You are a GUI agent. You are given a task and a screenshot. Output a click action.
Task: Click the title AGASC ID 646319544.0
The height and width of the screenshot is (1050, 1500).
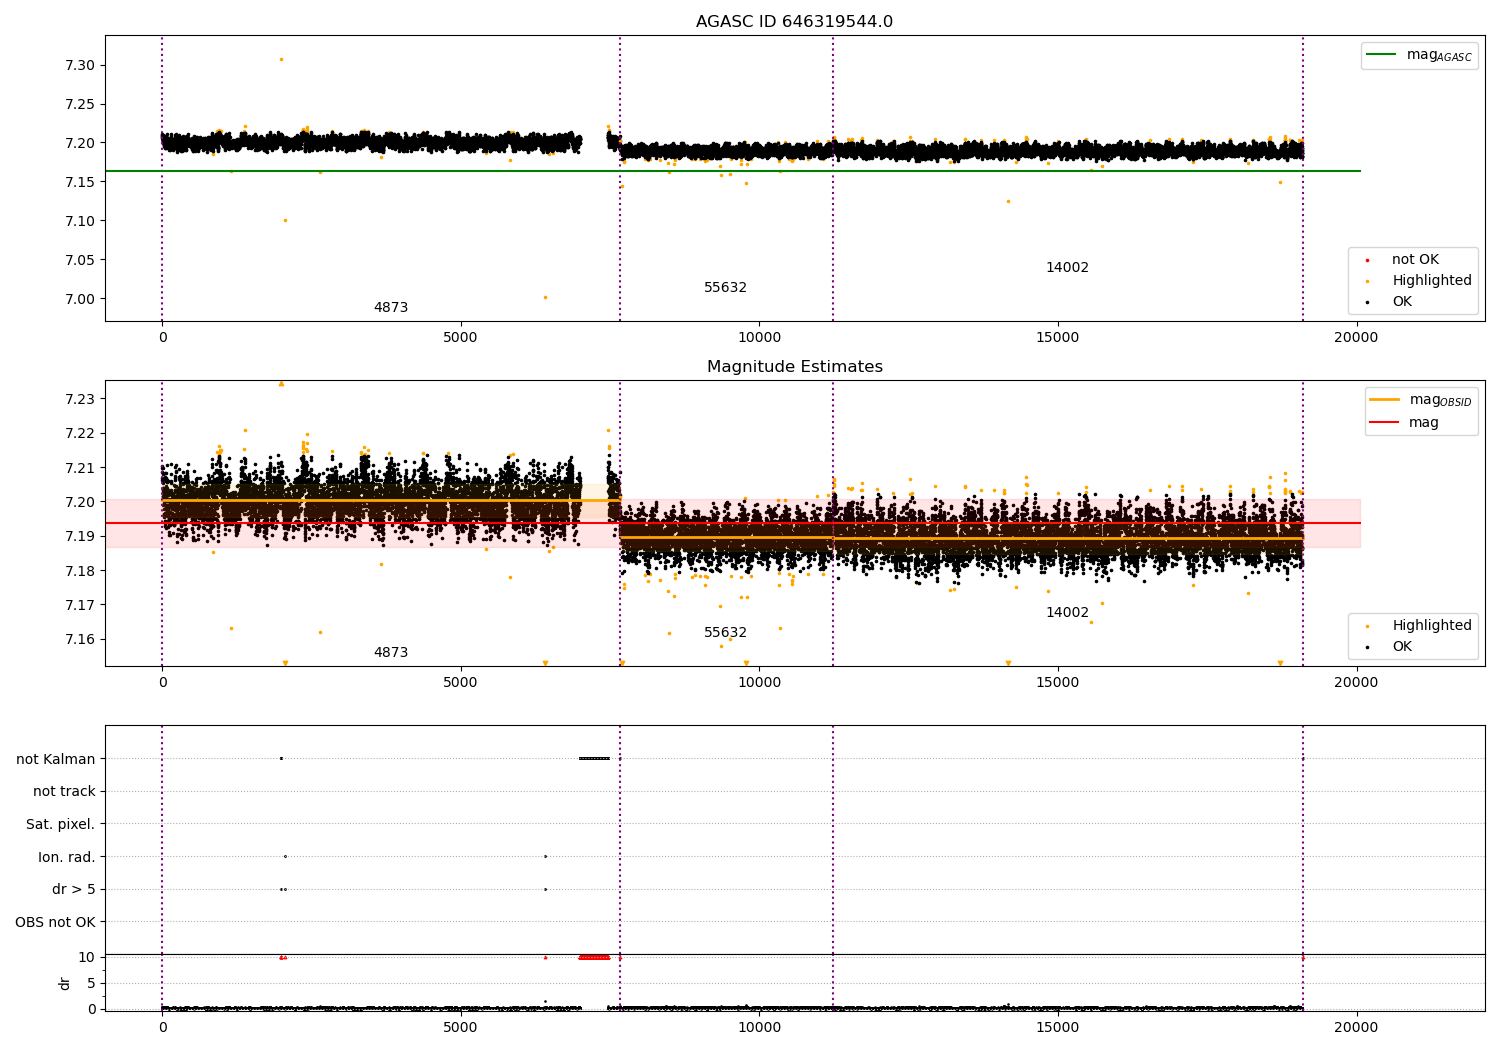794,22
